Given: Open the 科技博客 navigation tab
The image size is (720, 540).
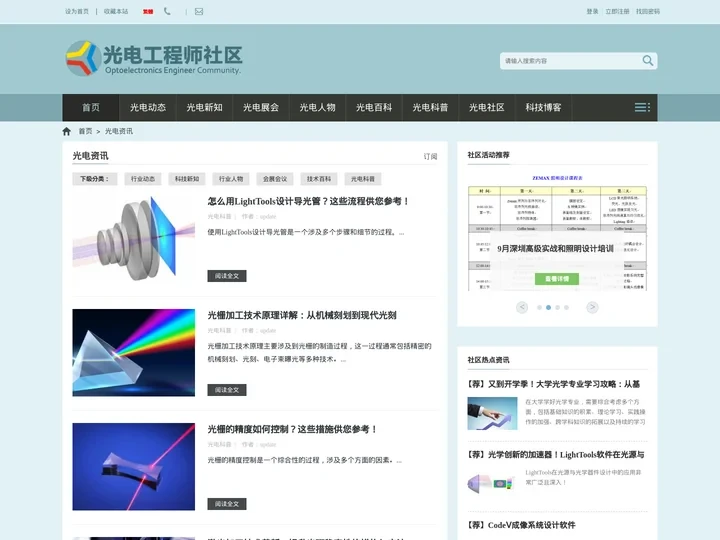Looking at the screenshot, I should point(543,107).
